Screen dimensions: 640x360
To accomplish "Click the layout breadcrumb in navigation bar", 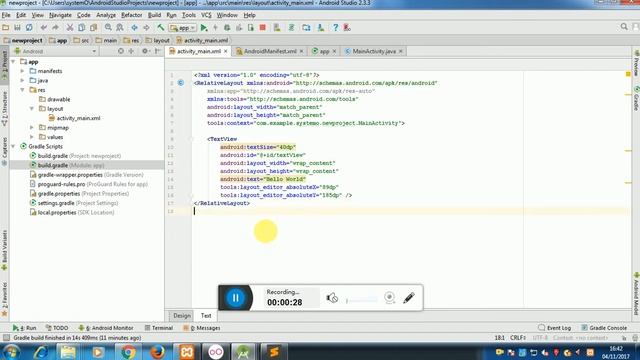I will [158, 40].
